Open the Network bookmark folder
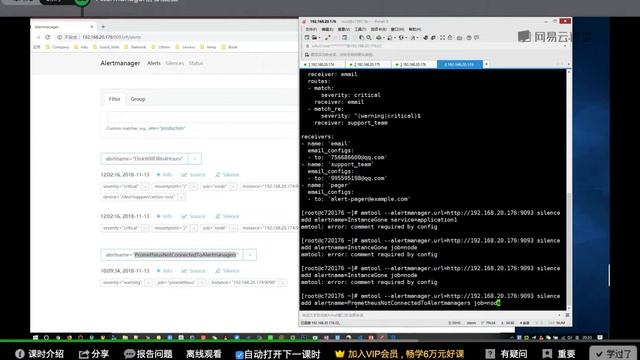The height and width of the screenshot is (360, 640). pos(135,47)
